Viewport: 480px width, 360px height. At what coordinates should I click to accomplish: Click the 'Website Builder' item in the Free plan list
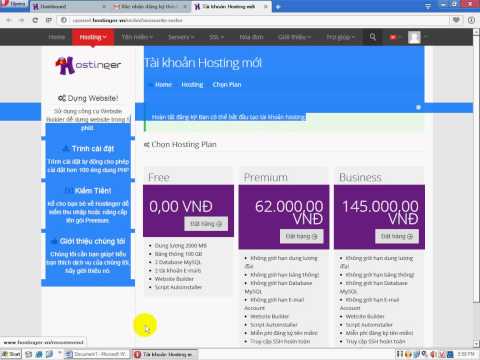coord(174,279)
